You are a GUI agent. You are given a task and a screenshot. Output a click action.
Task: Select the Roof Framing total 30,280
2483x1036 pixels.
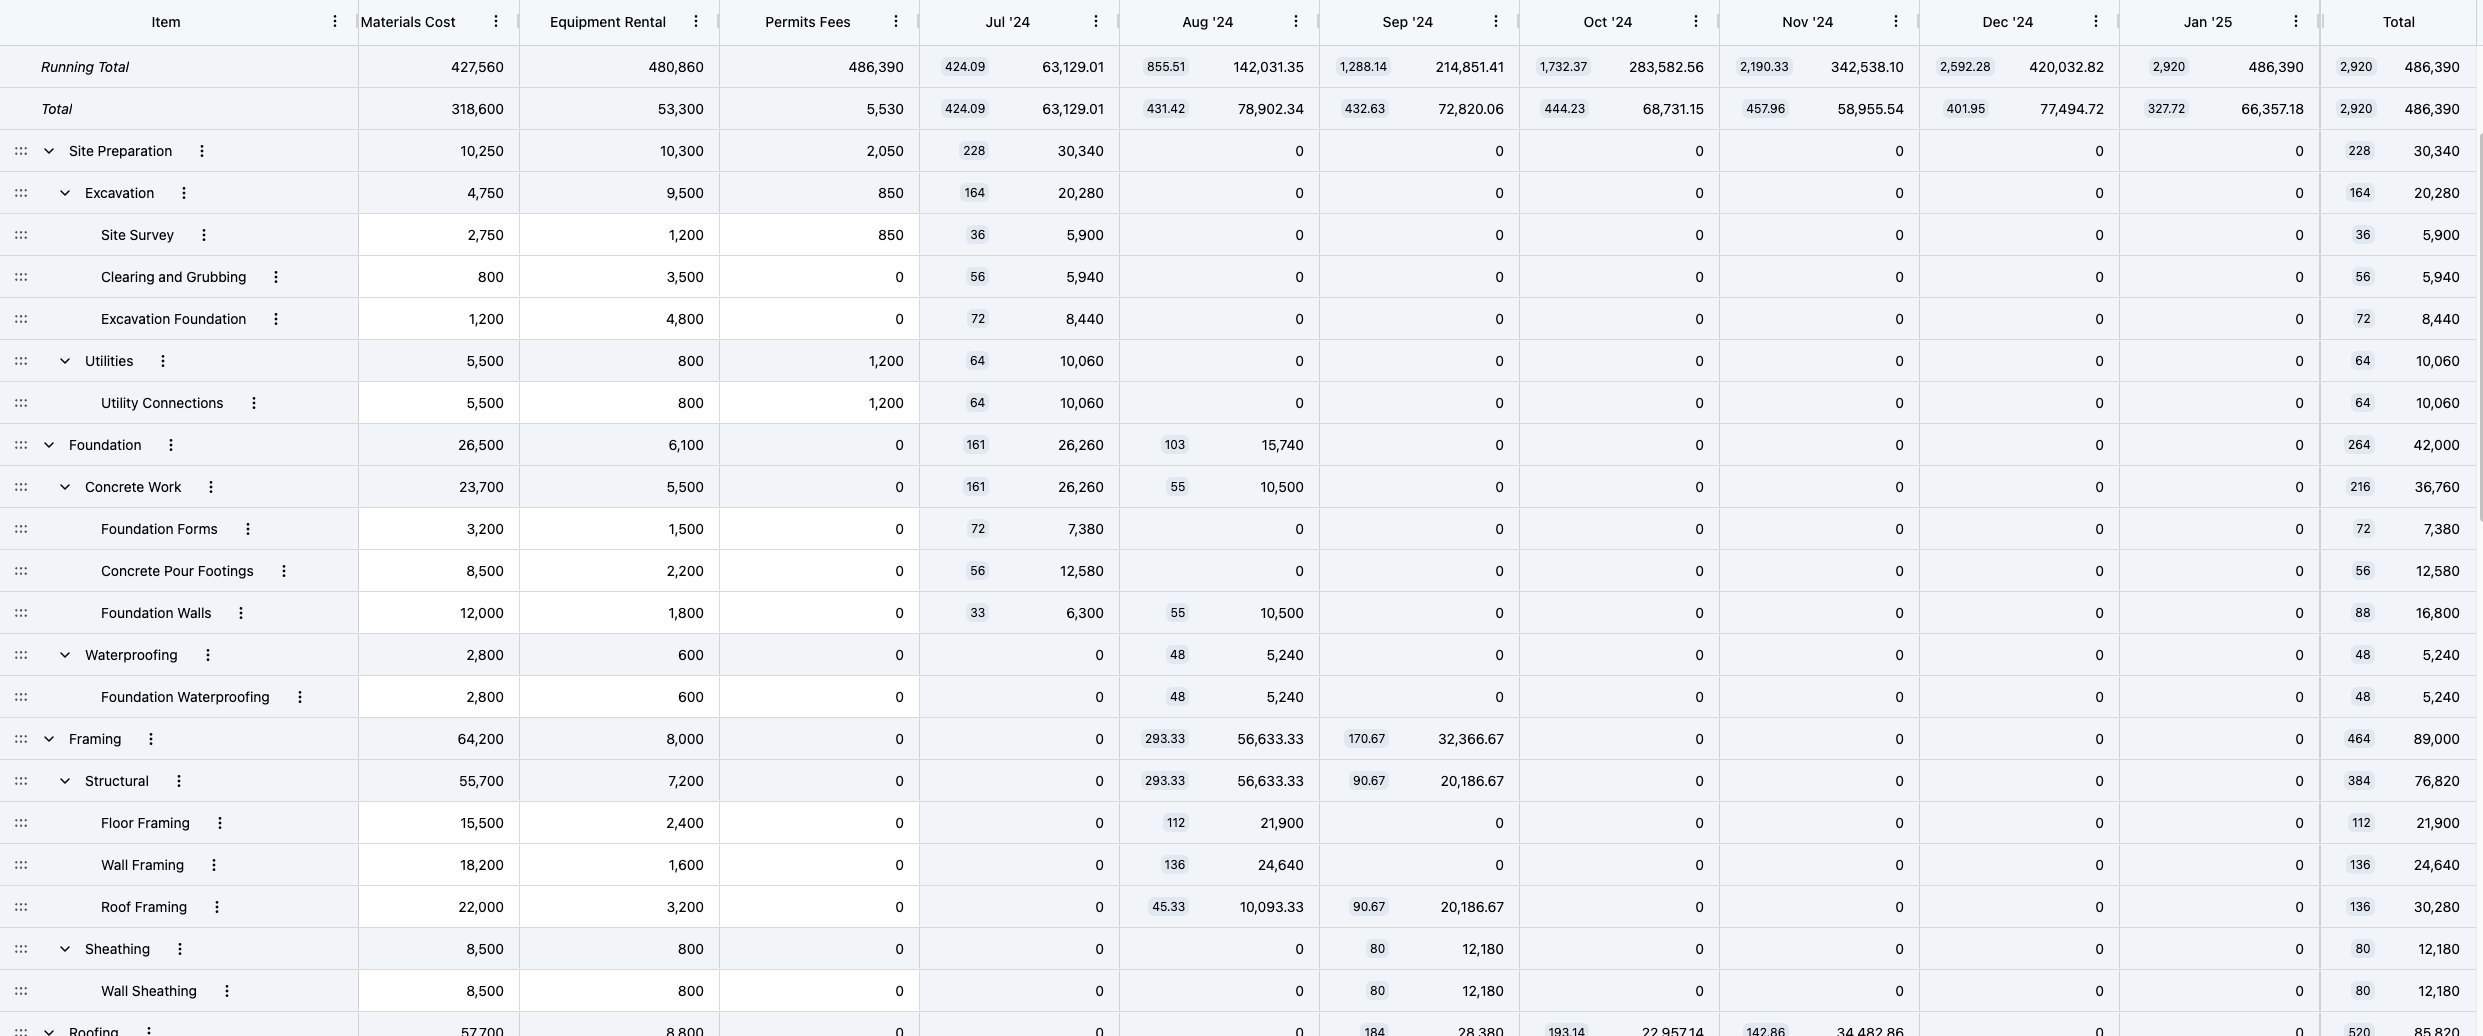tap(2437, 907)
